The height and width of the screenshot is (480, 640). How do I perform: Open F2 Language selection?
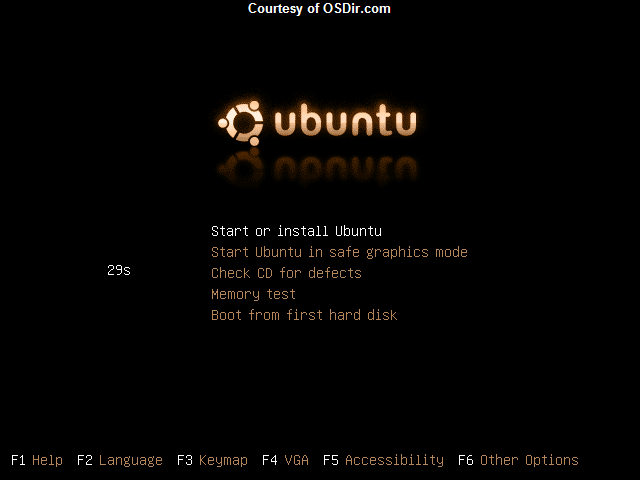(120, 460)
